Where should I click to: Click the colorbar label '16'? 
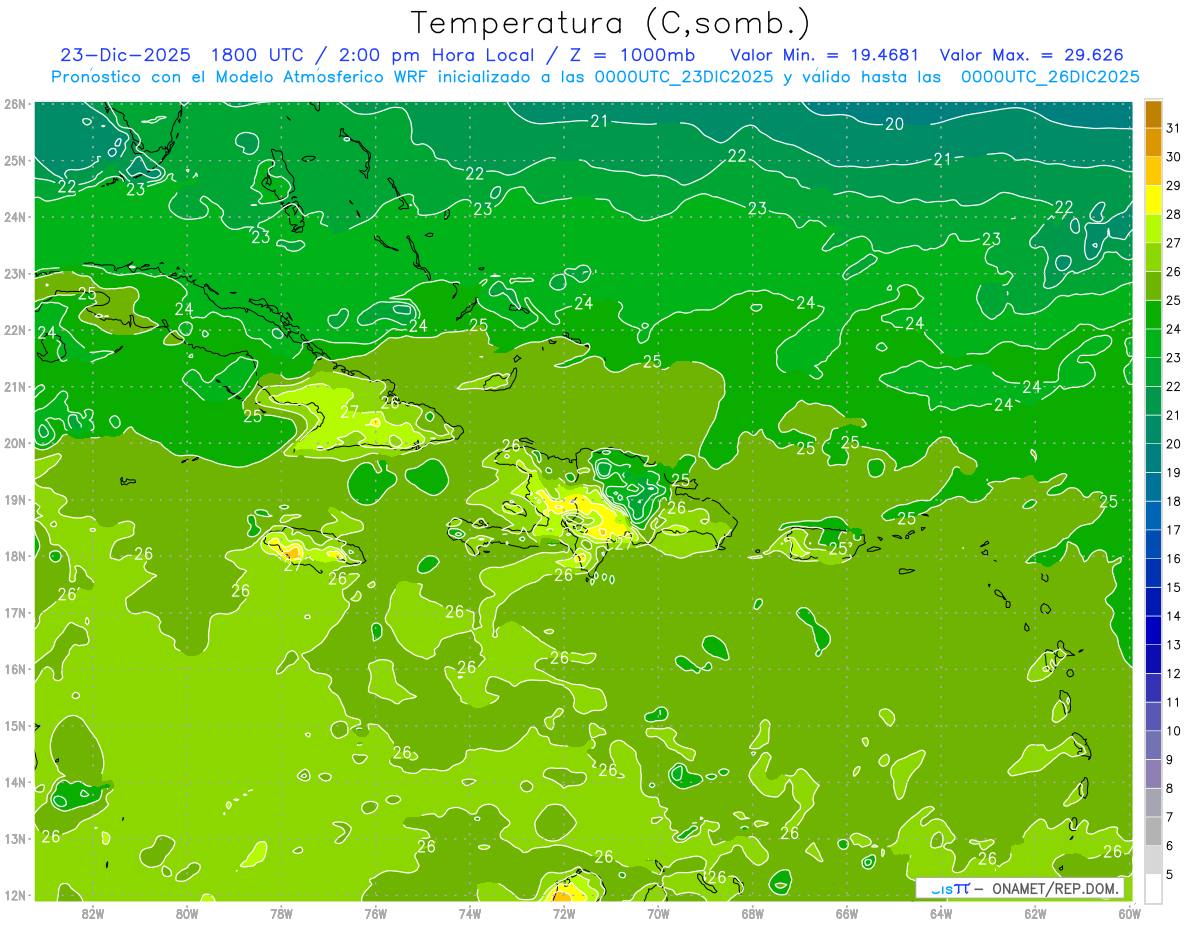1174,558
